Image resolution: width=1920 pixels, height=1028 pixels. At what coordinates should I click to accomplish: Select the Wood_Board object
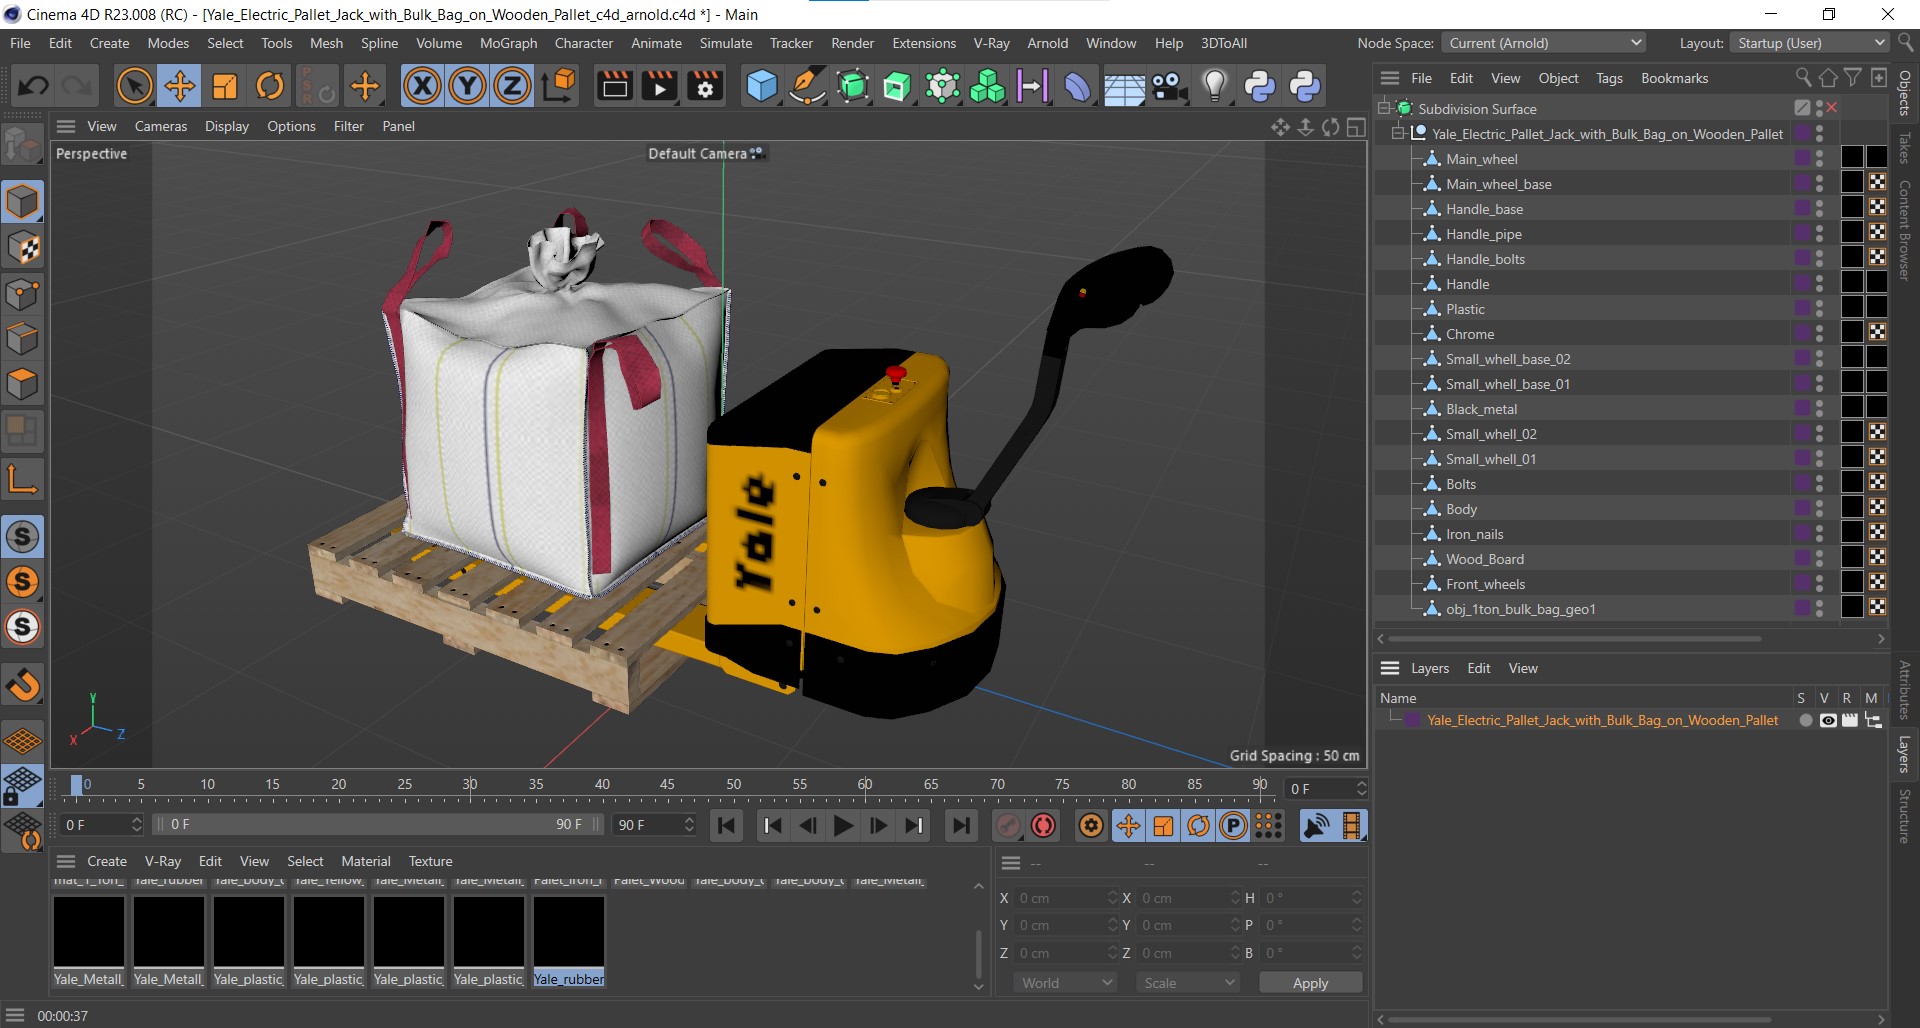pos(1484,559)
